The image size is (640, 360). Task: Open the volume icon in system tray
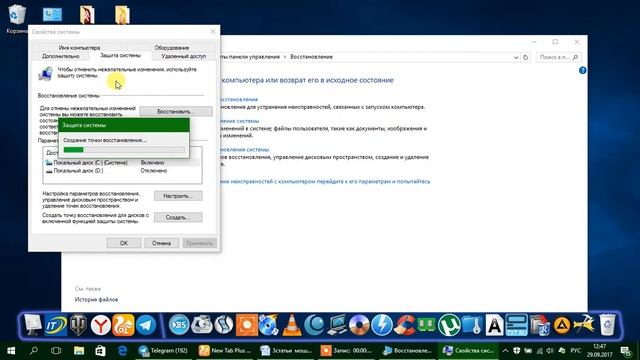point(549,351)
